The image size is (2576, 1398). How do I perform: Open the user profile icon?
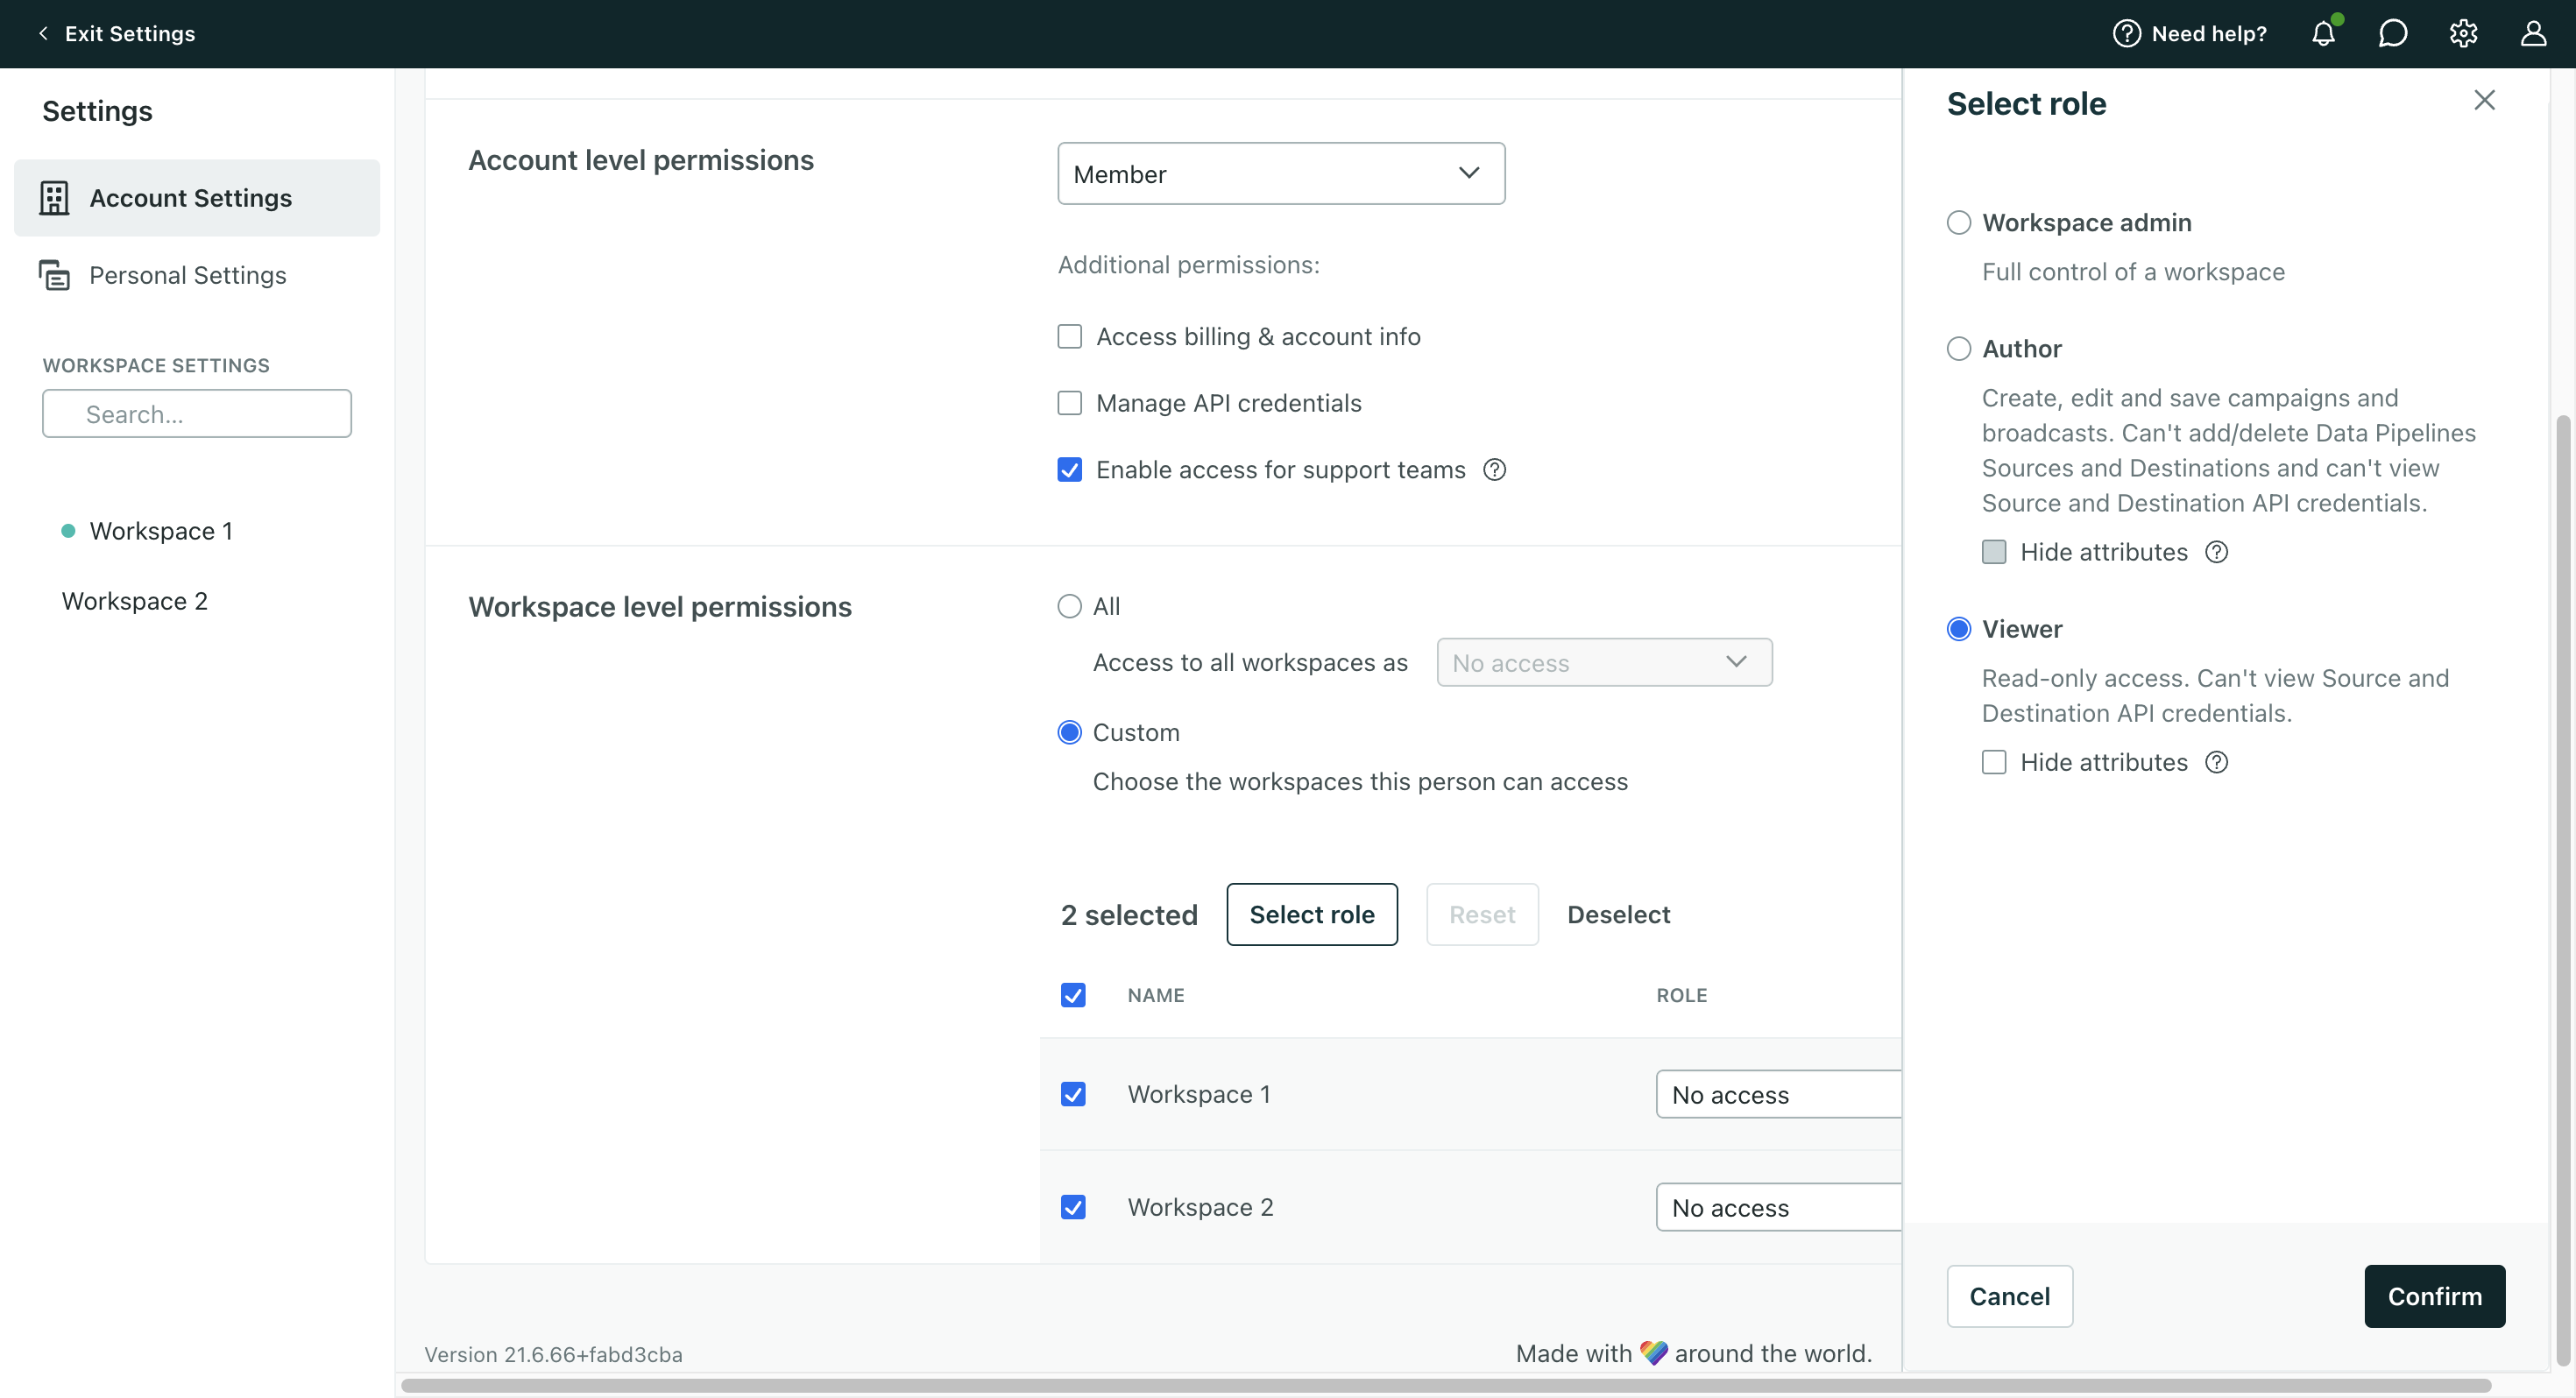[2533, 33]
